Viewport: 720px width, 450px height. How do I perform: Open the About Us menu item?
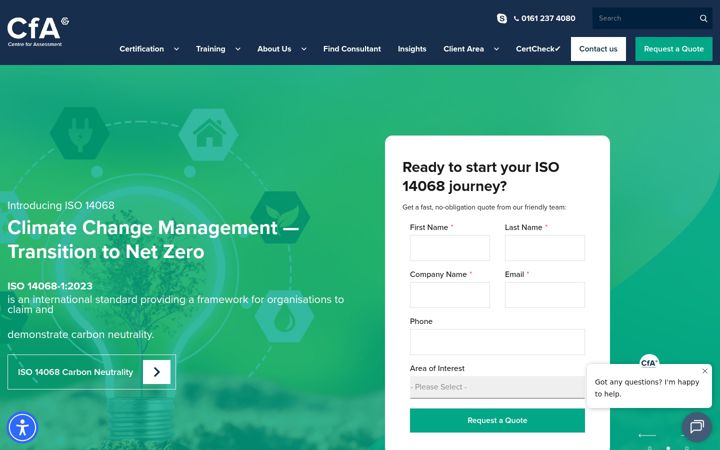click(x=274, y=49)
